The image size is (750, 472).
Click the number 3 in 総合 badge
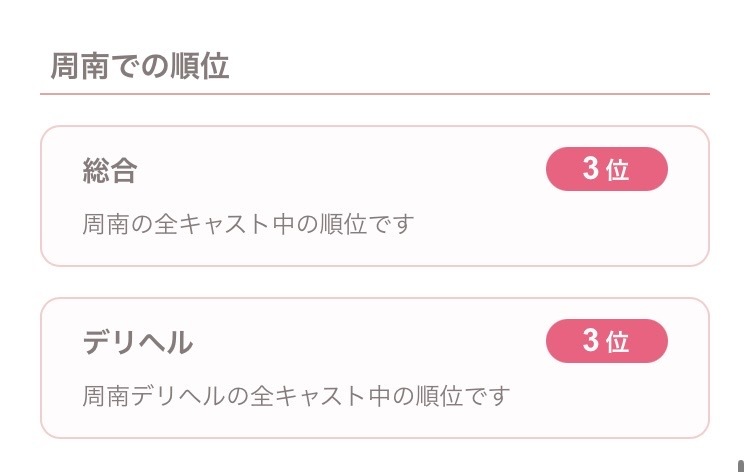coord(590,169)
